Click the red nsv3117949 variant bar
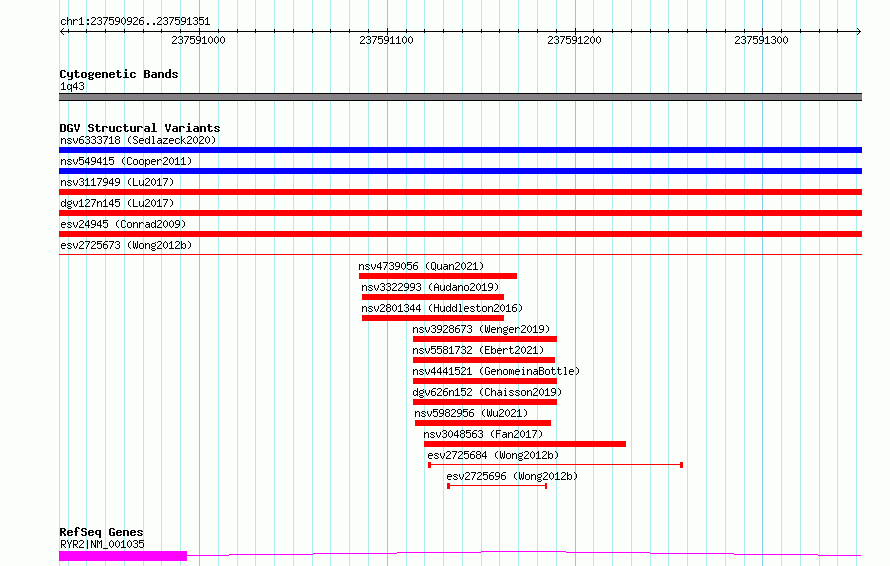This screenshot has width=890, height=566. coord(460,192)
